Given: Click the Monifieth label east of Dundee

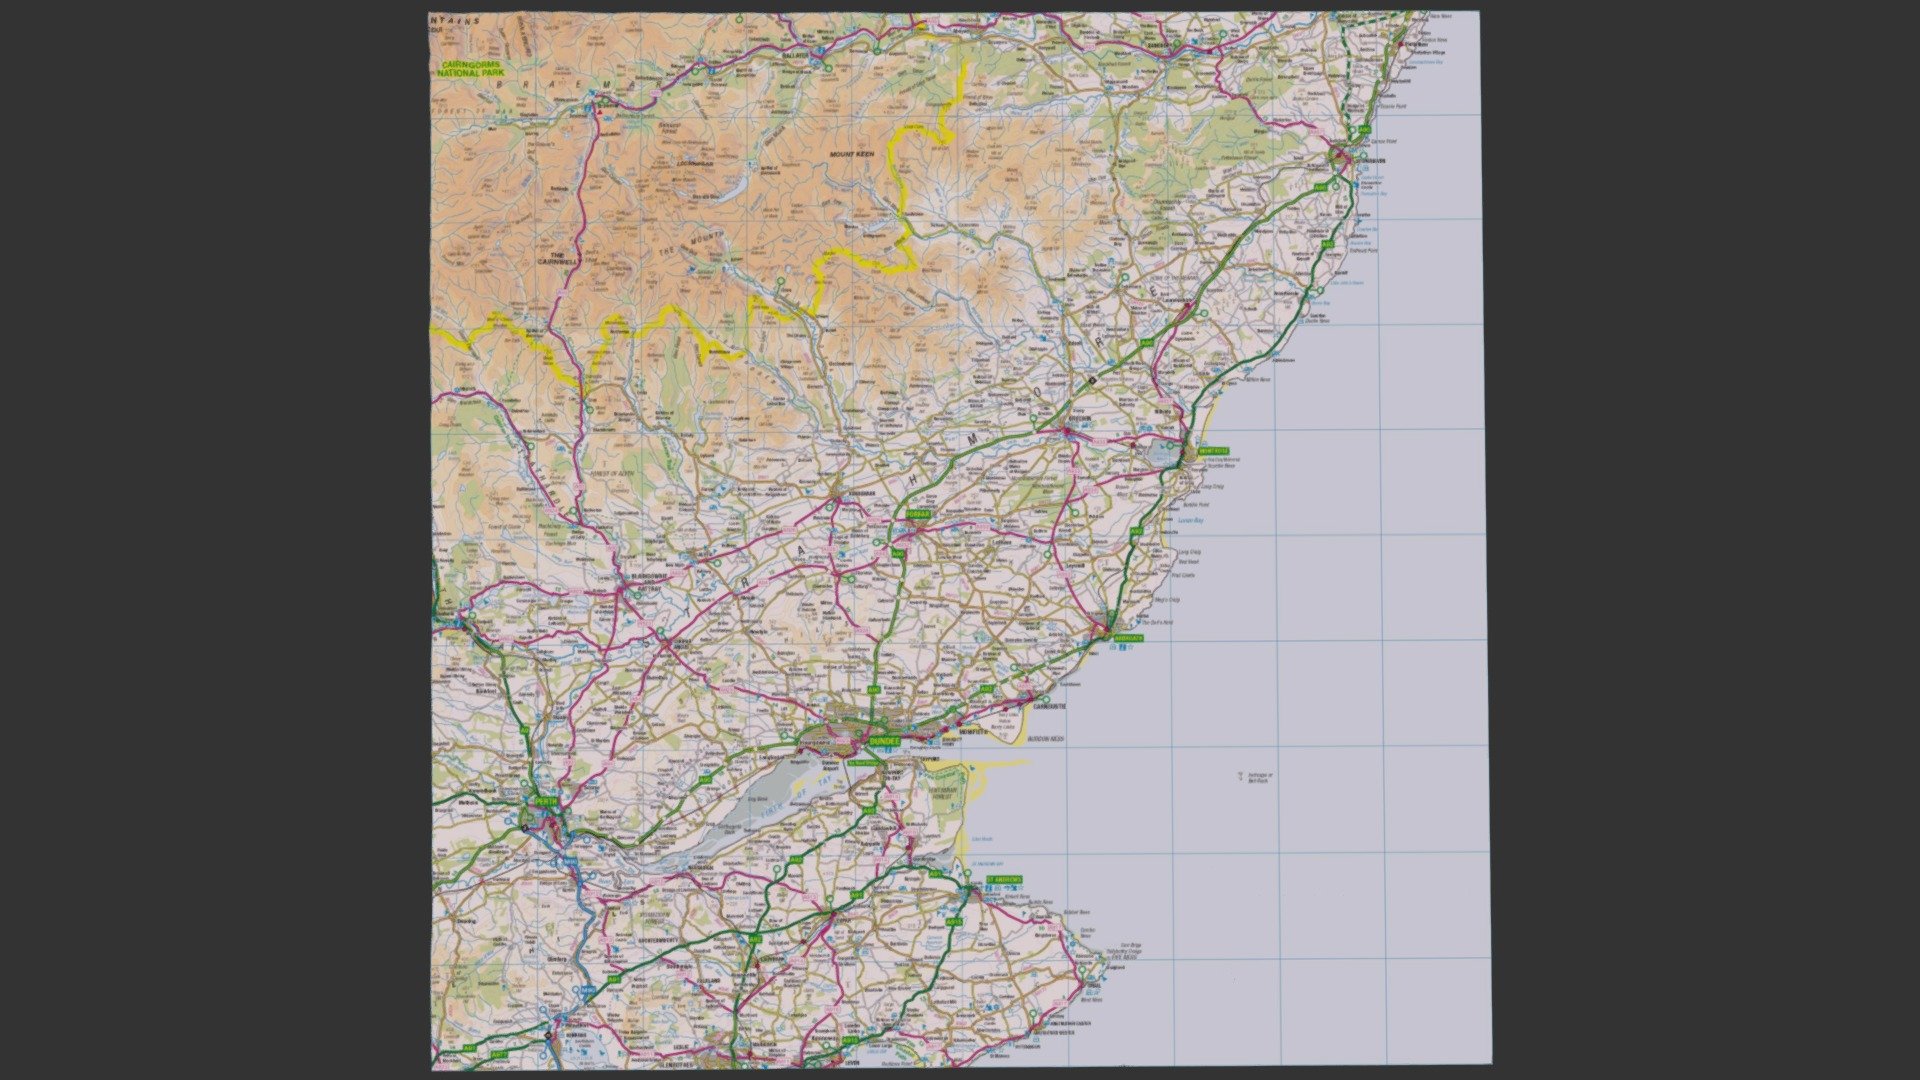Looking at the screenshot, I should coord(973,732).
